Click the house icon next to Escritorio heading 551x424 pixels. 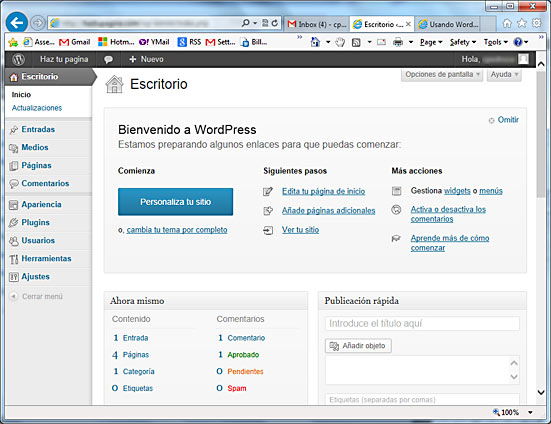[x=115, y=84]
